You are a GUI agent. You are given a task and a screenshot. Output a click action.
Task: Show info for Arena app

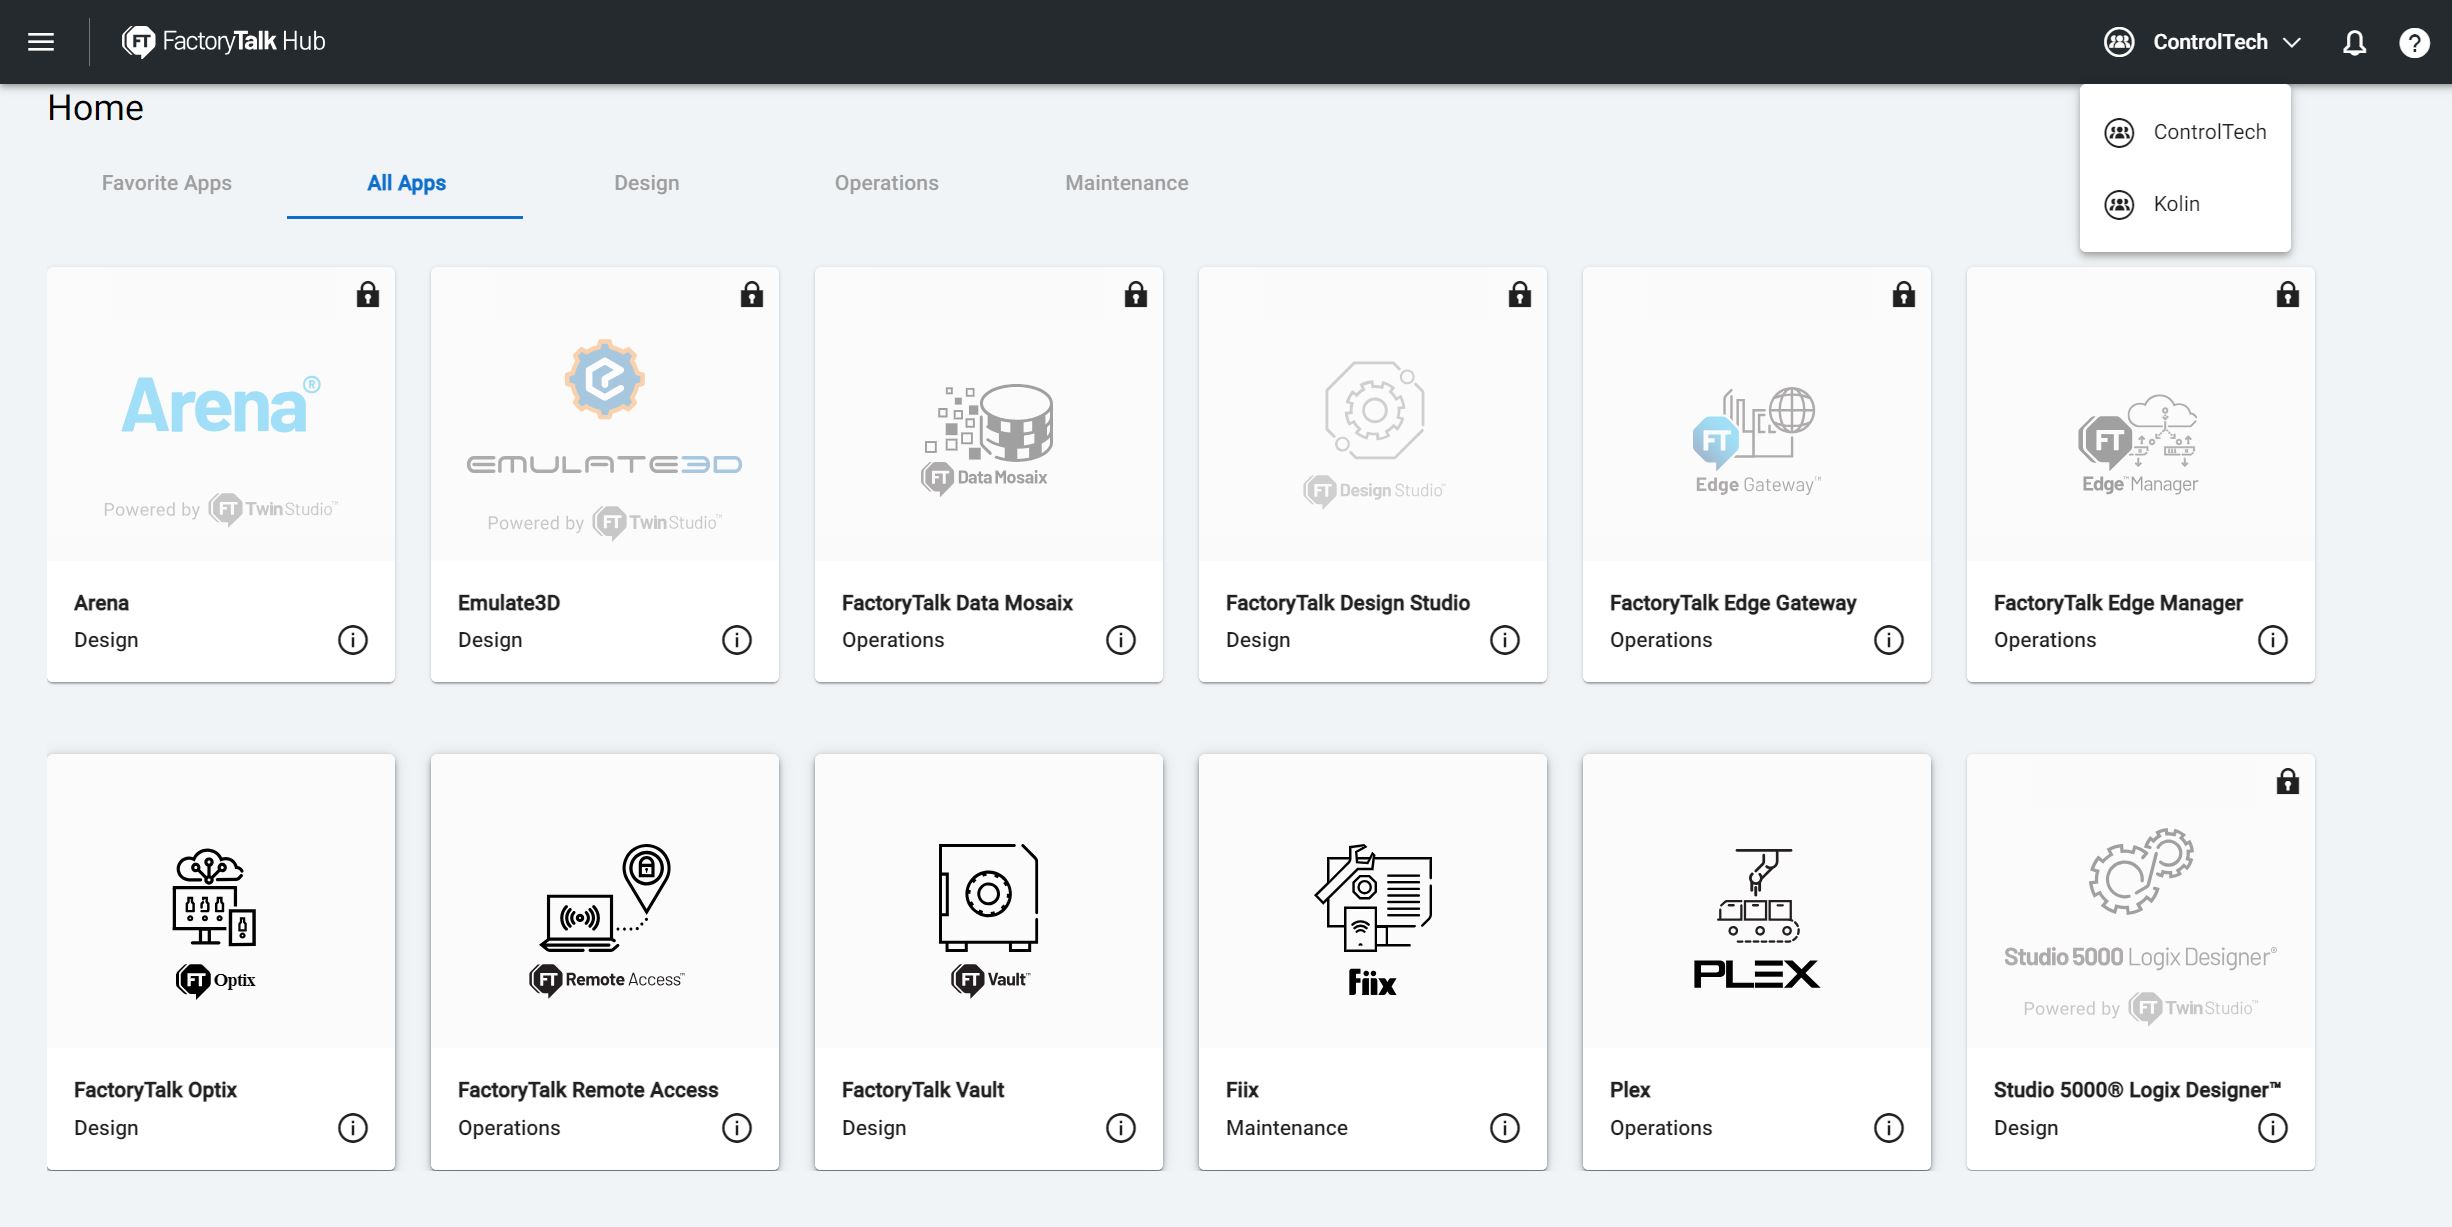coord(353,640)
